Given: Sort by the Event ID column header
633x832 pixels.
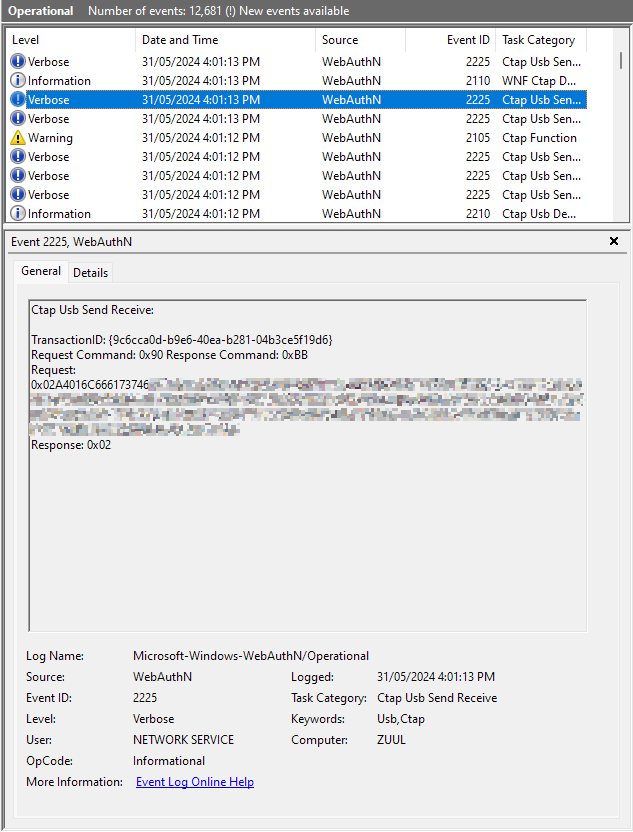Looking at the screenshot, I should (450, 40).
